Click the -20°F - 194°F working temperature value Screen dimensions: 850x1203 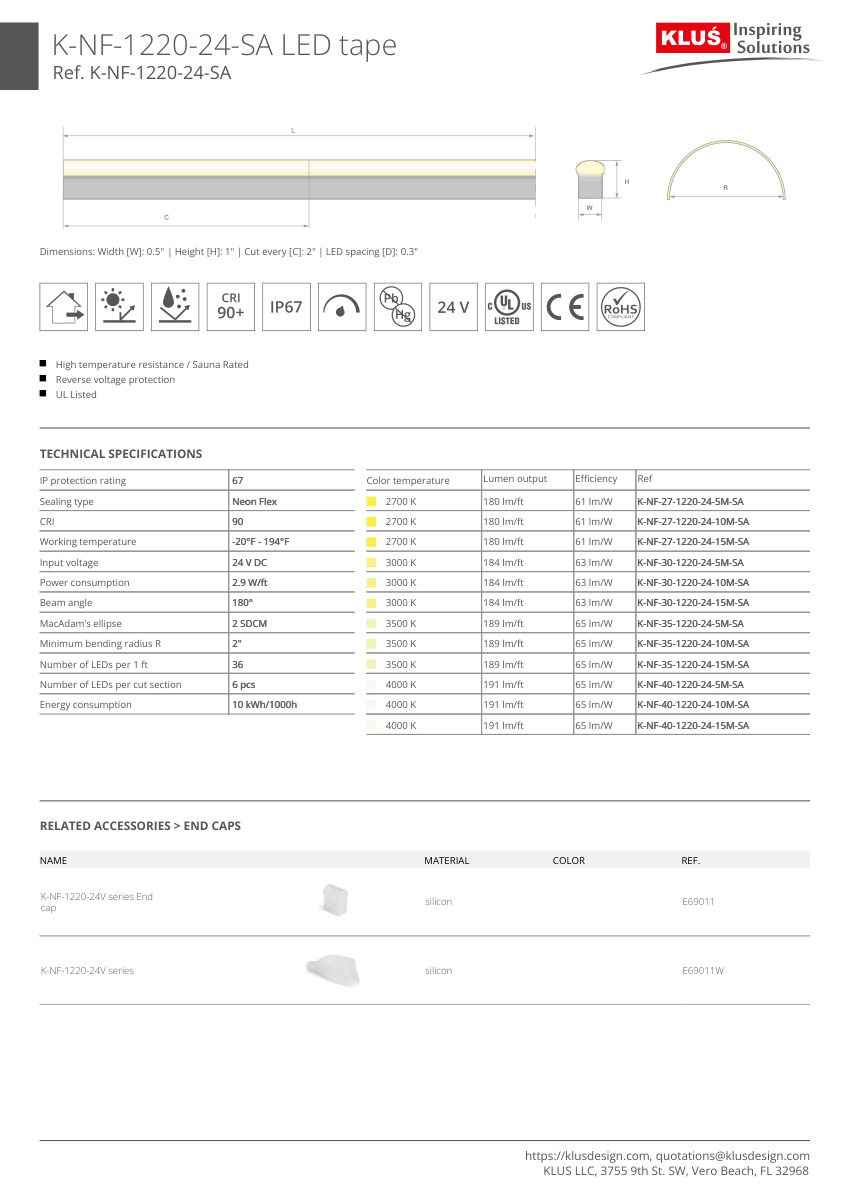[260, 542]
